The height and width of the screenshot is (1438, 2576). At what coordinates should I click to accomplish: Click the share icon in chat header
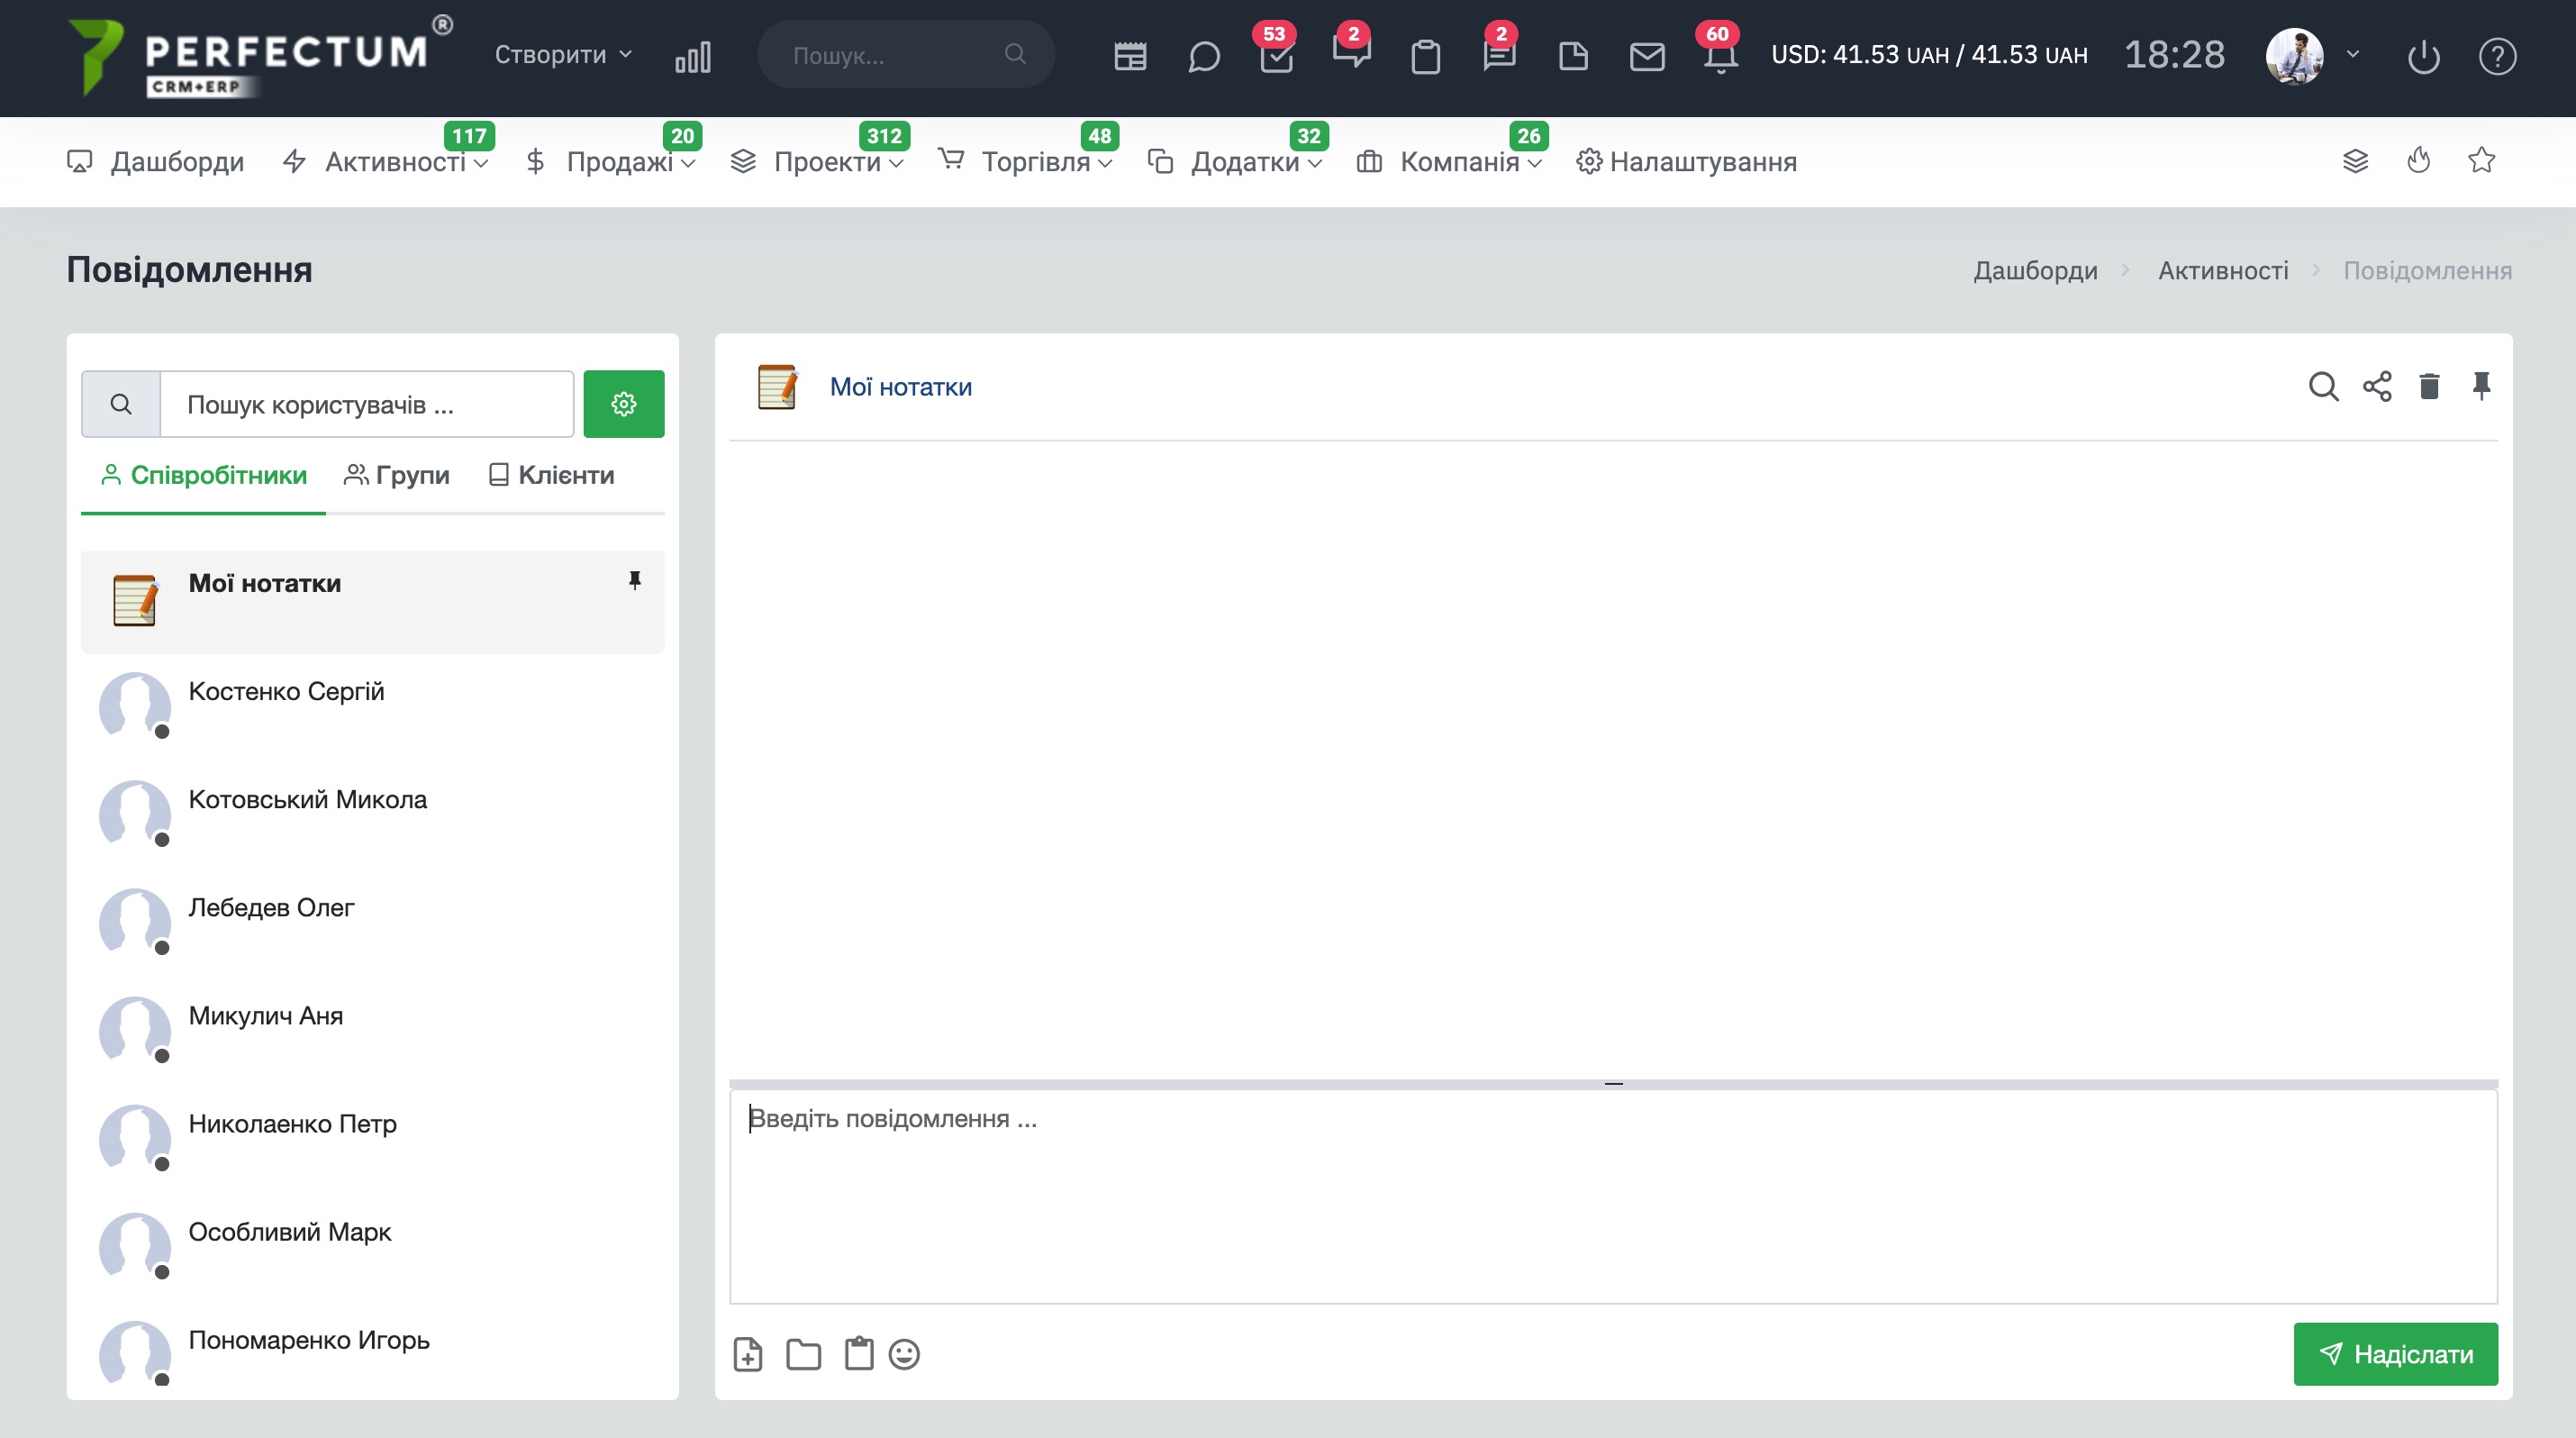2377,386
